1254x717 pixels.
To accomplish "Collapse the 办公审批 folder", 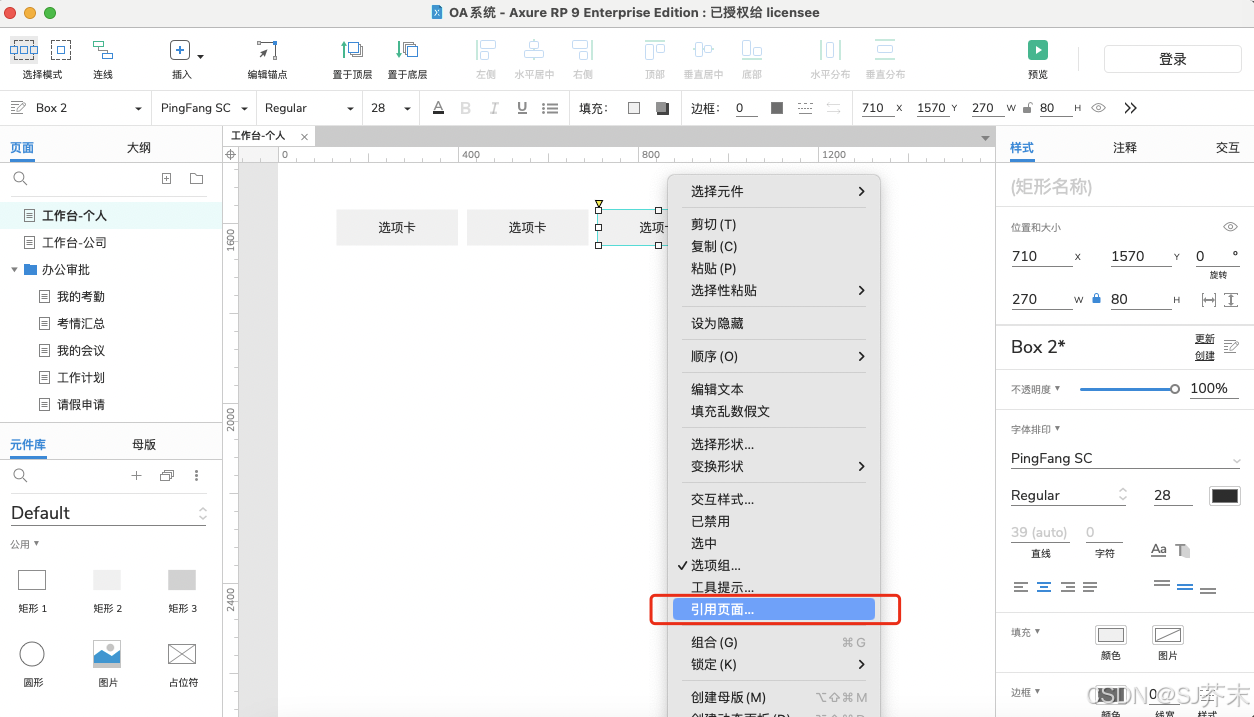I will (x=14, y=269).
